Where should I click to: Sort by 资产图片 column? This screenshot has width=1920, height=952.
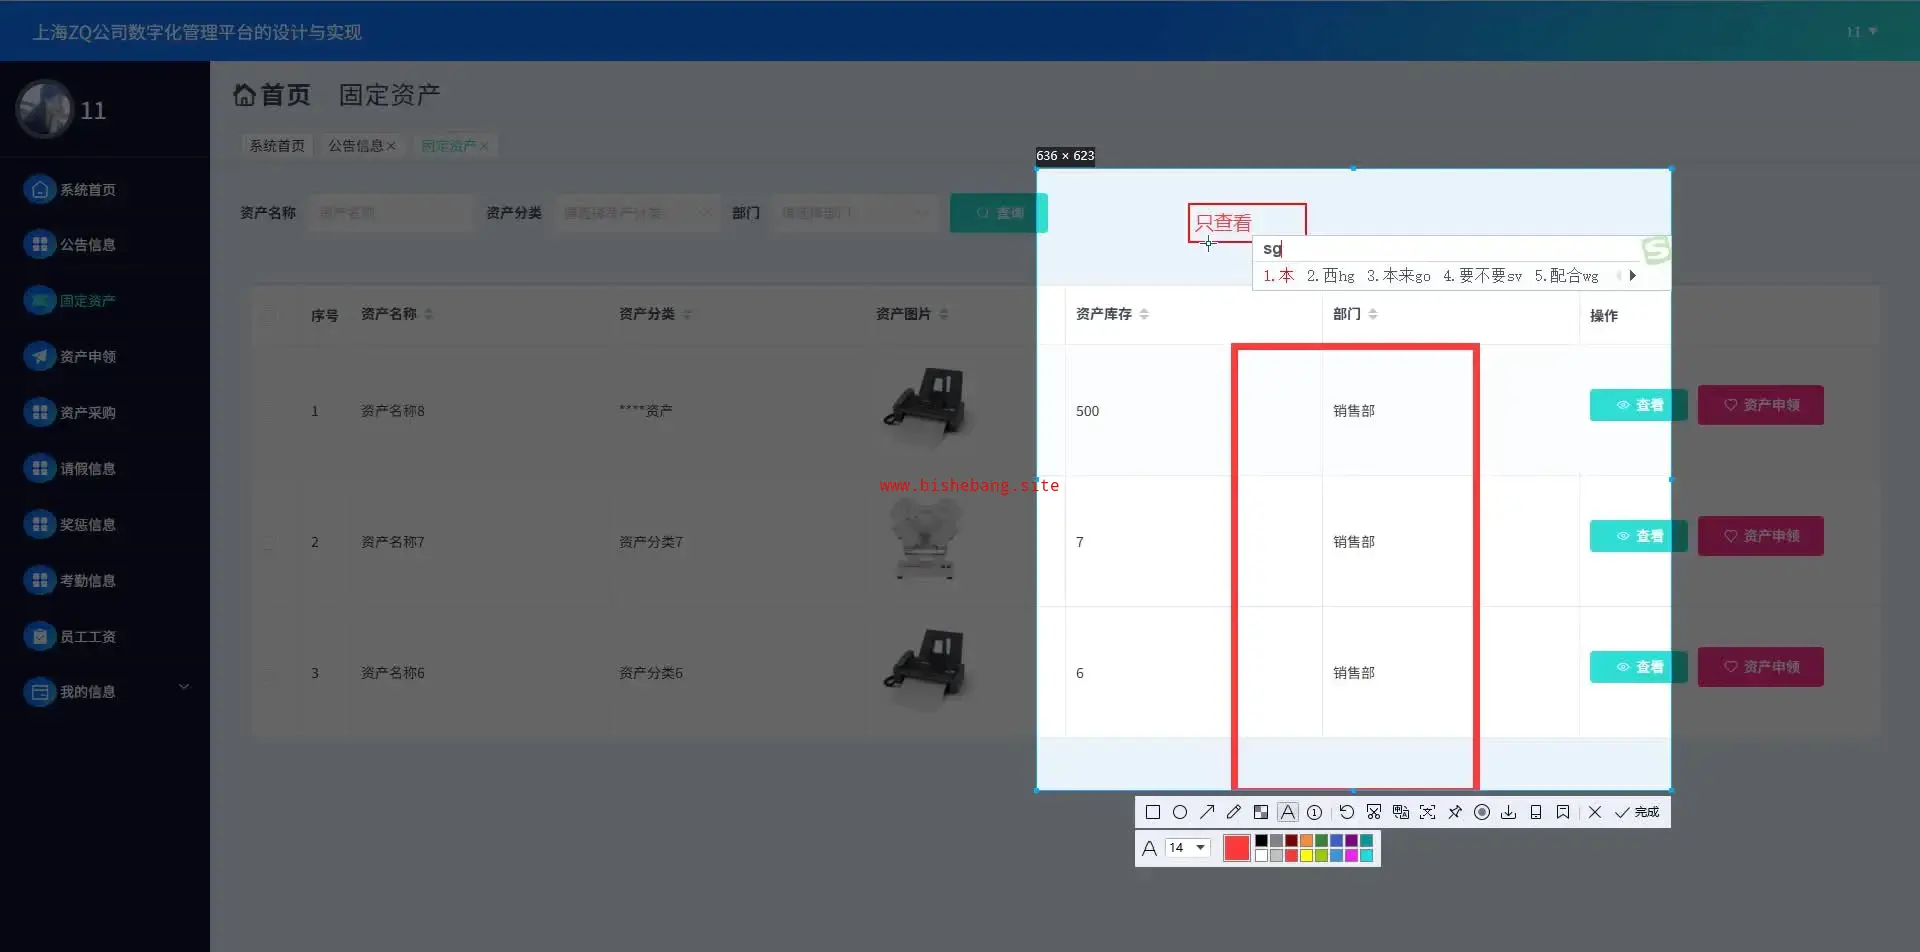[x=944, y=314]
